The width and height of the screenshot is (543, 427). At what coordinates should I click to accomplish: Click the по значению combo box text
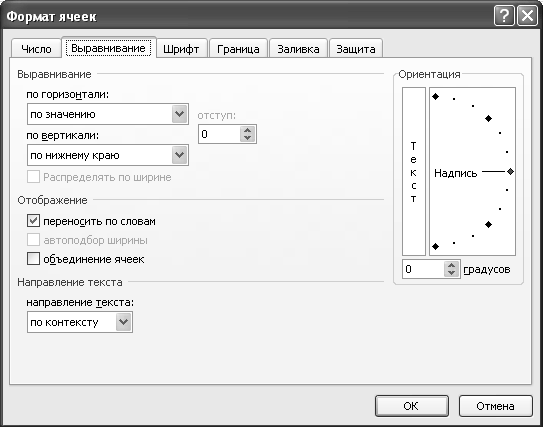(x=63, y=114)
